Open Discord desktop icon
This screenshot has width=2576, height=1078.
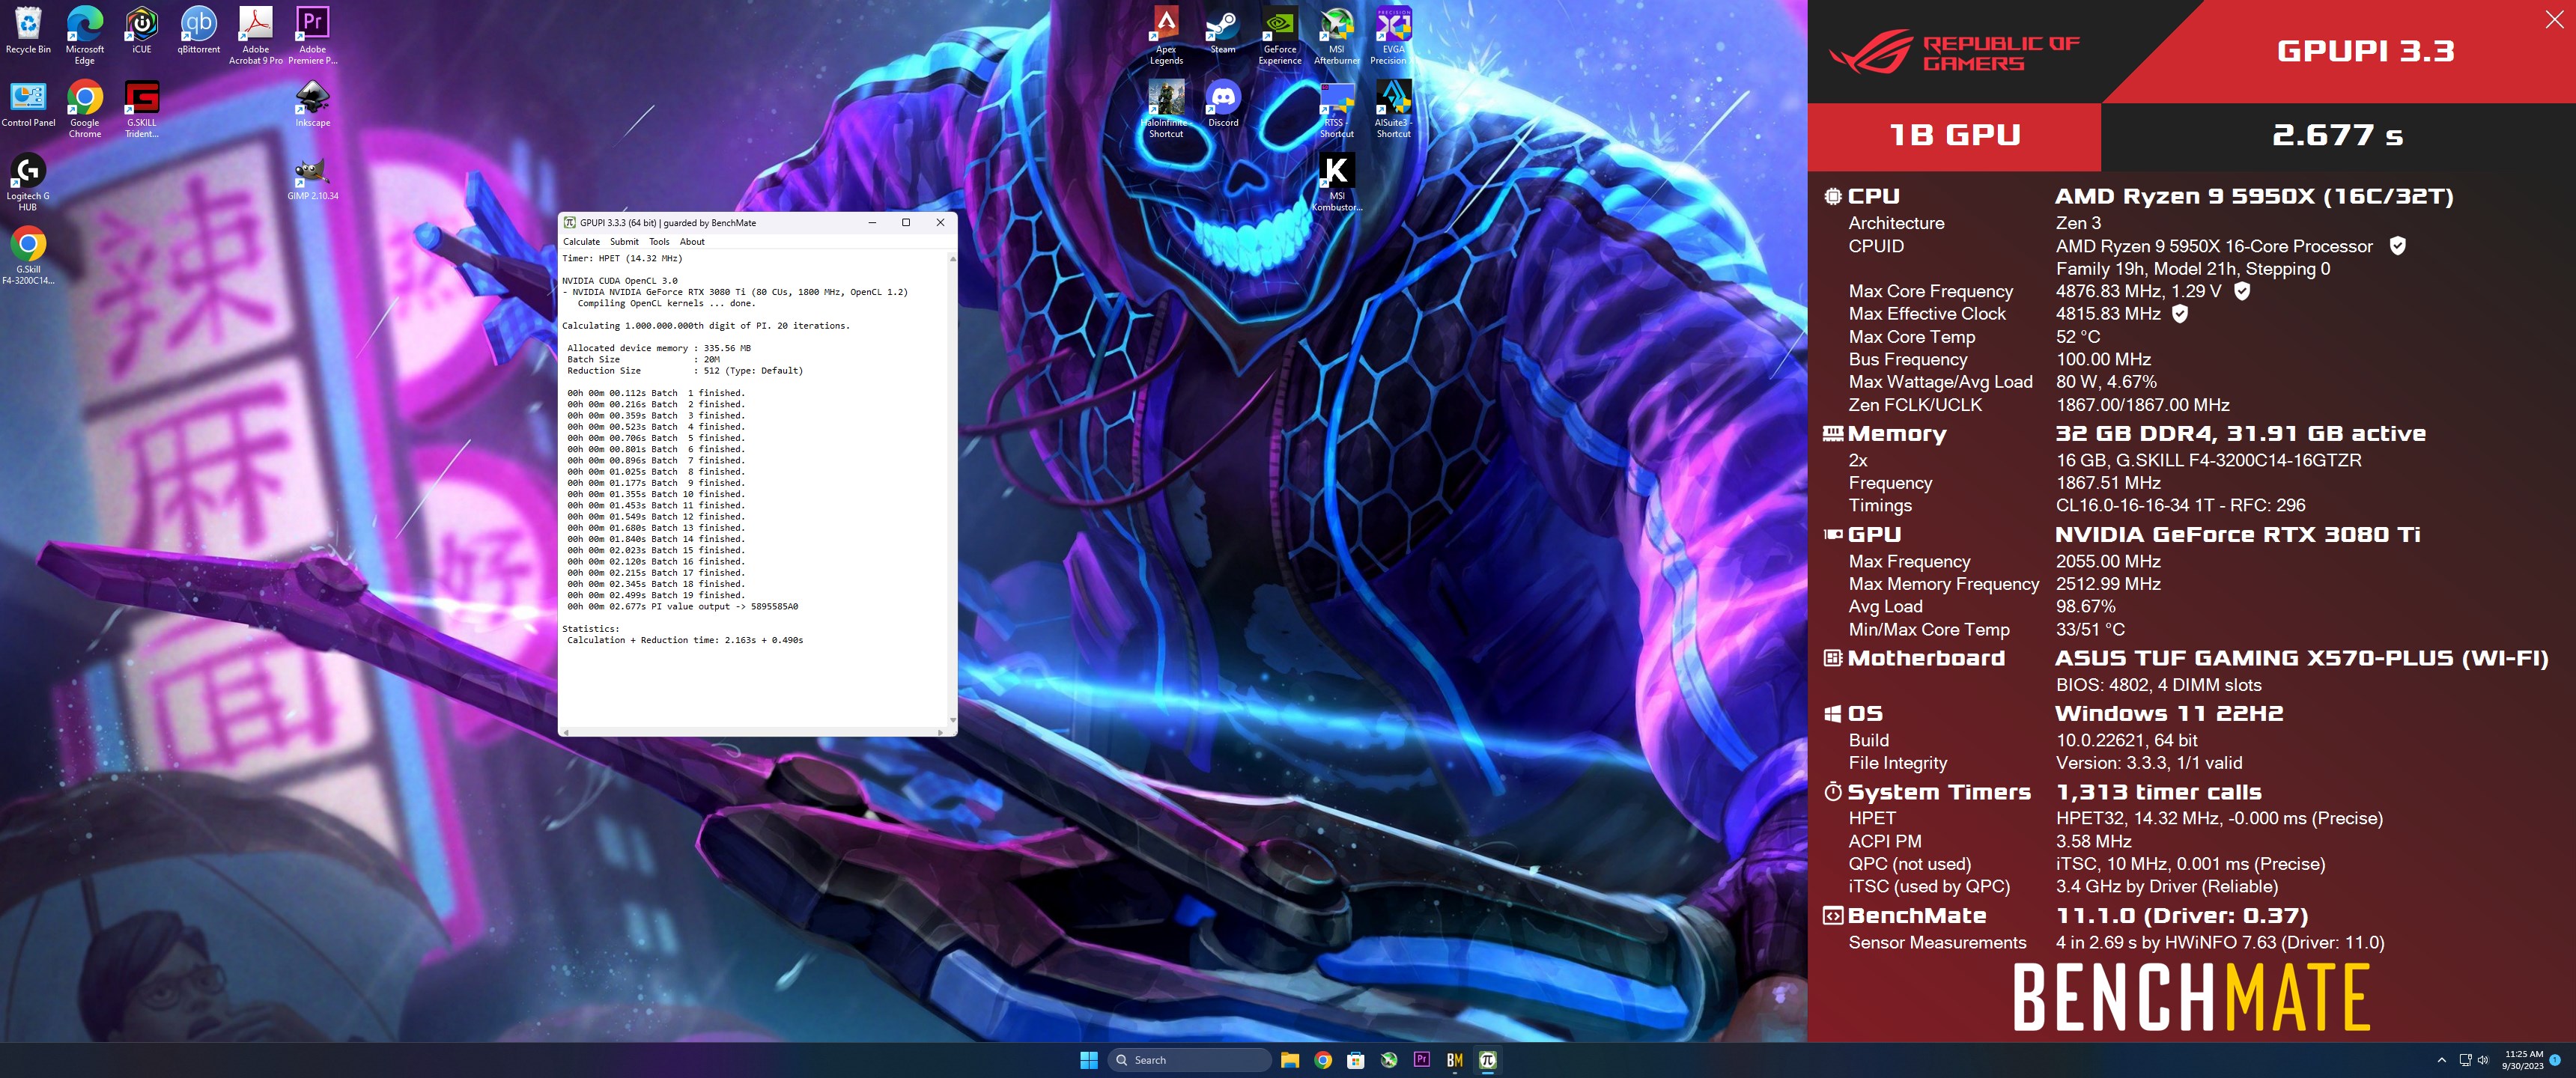[x=1223, y=104]
